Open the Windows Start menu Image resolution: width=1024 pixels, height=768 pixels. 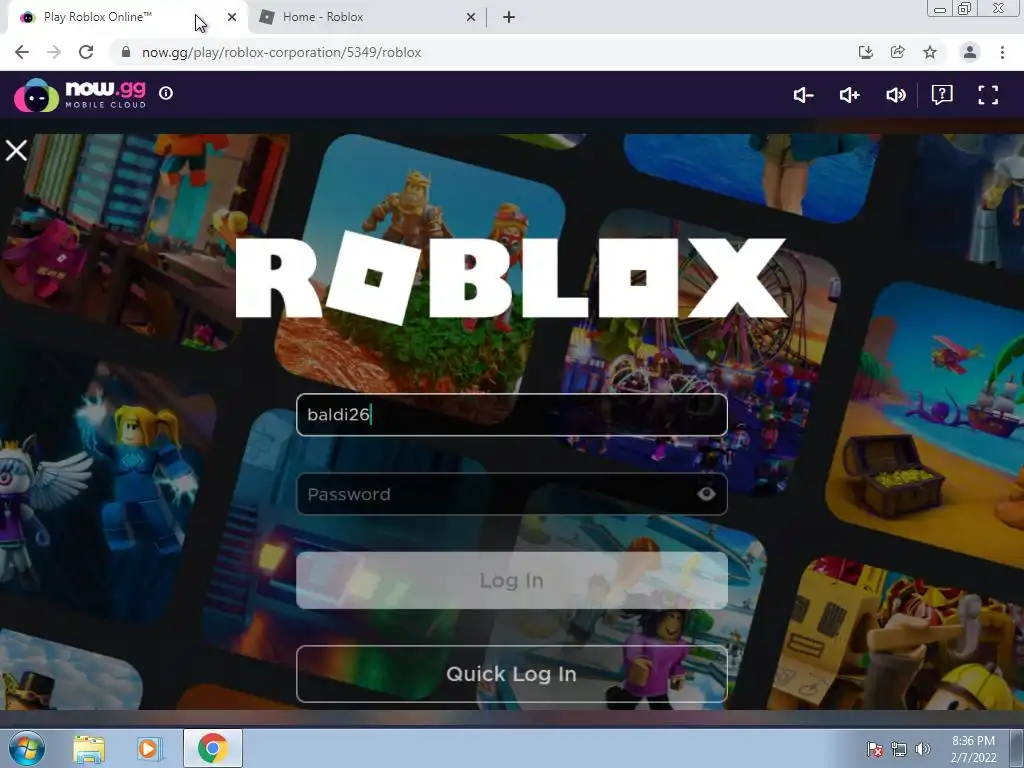click(27, 748)
